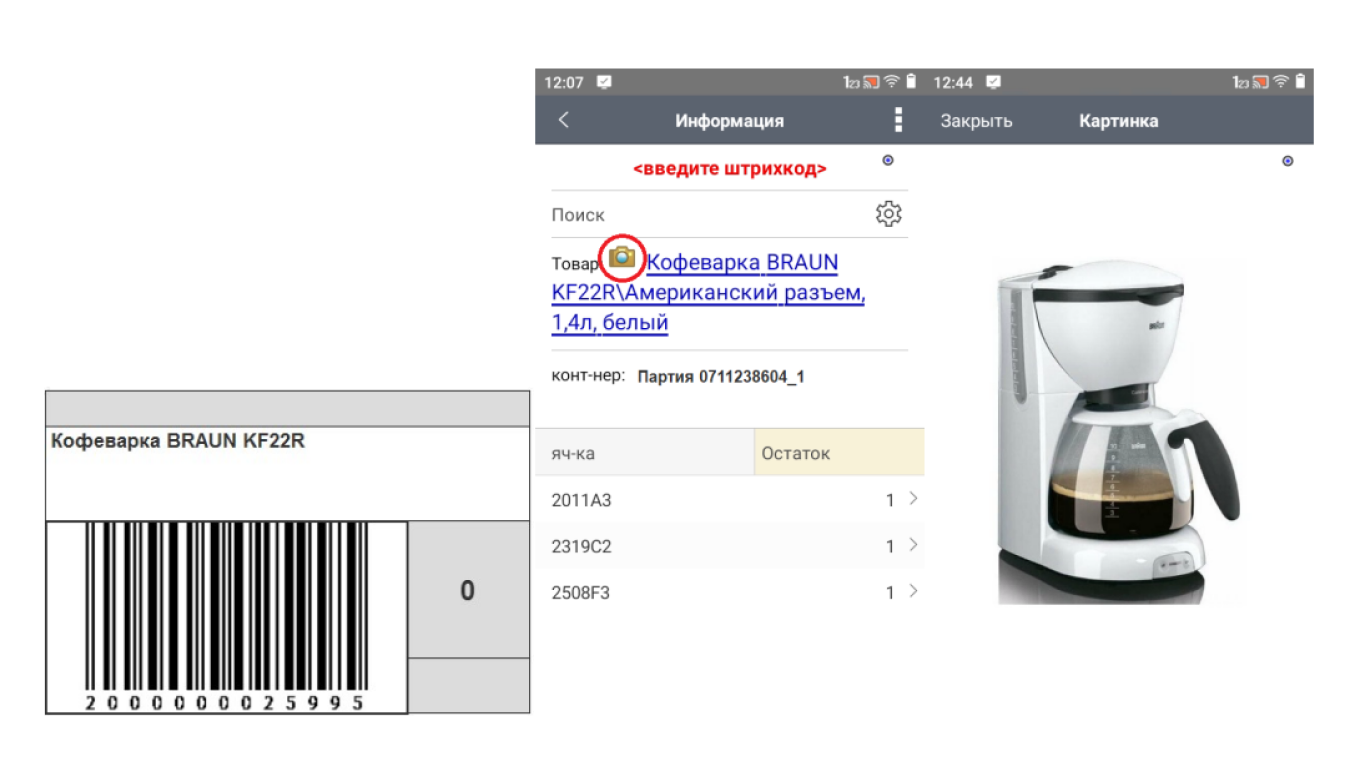The image size is (1360, 782).
Task: Tap the cast icon in Информация screen status bar
Action: point(871,82)
